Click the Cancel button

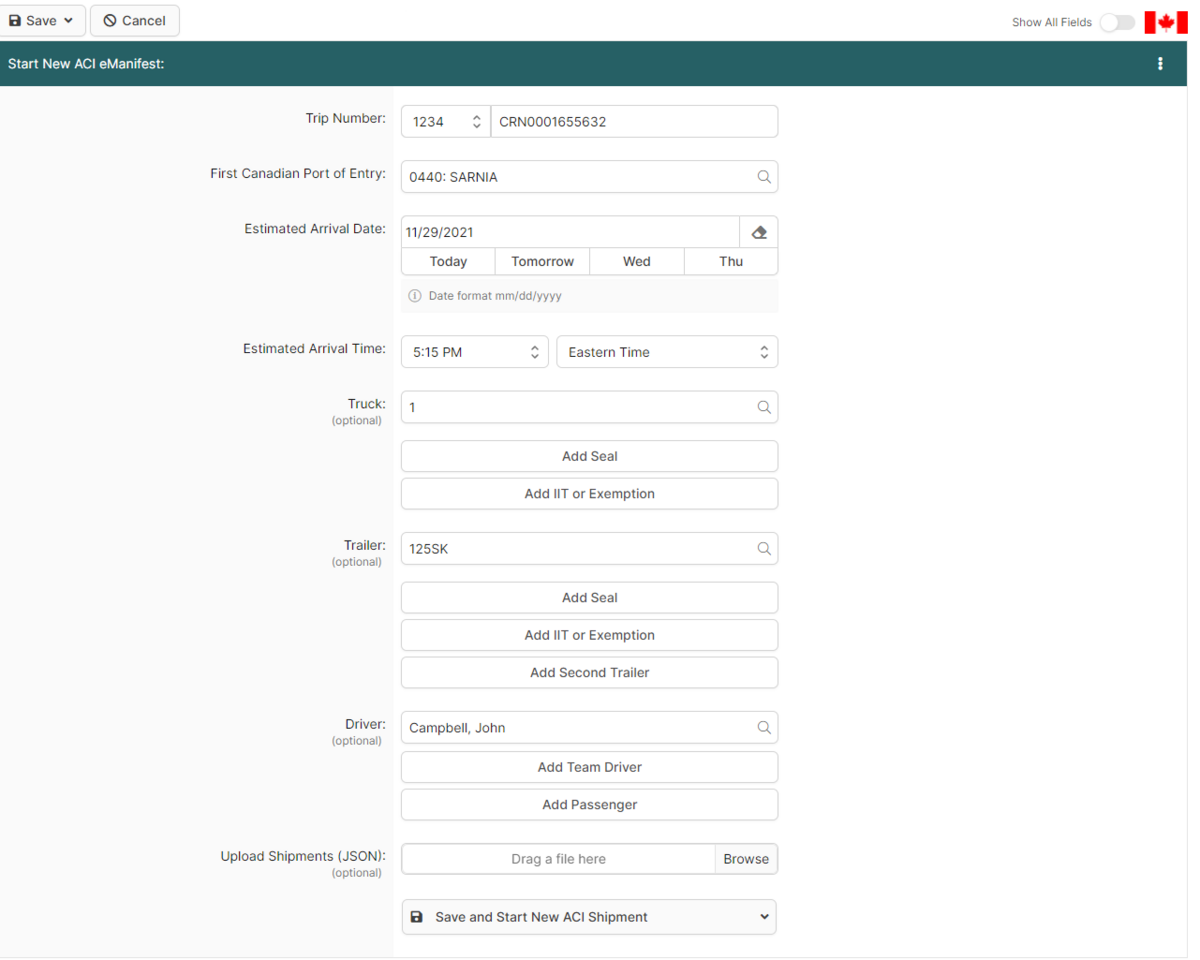pyautogui.click(x=134, y=20)
